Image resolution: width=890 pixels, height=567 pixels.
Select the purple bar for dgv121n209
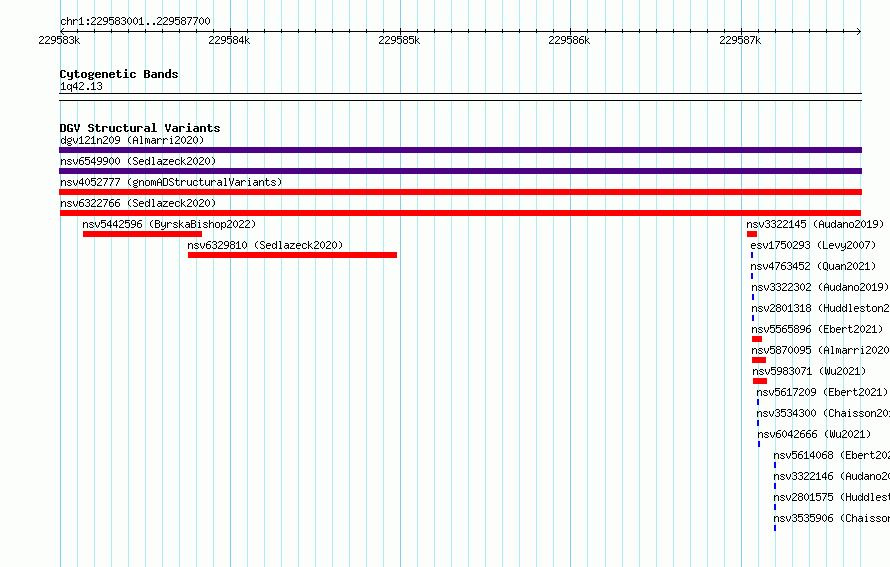(460, 150)
